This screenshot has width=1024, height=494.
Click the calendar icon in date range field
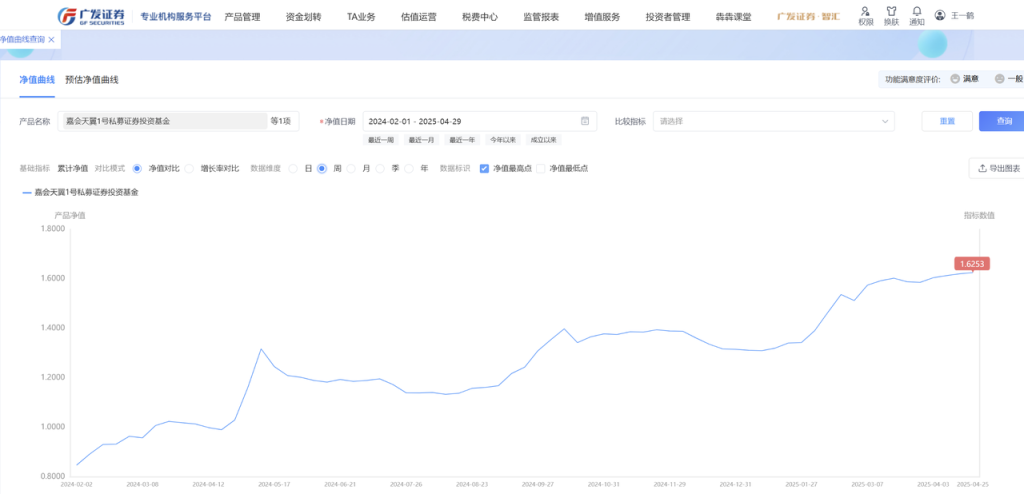[585, 121]
